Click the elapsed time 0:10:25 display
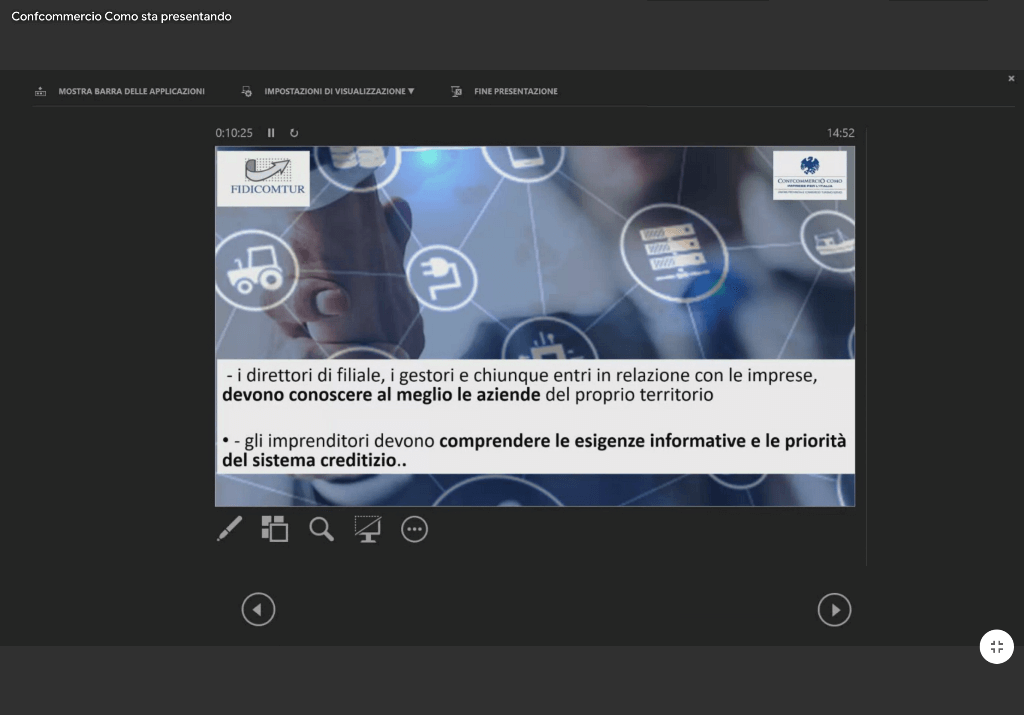The height and width of the screenshot is (715, 1024). click(x=234, y=133)
